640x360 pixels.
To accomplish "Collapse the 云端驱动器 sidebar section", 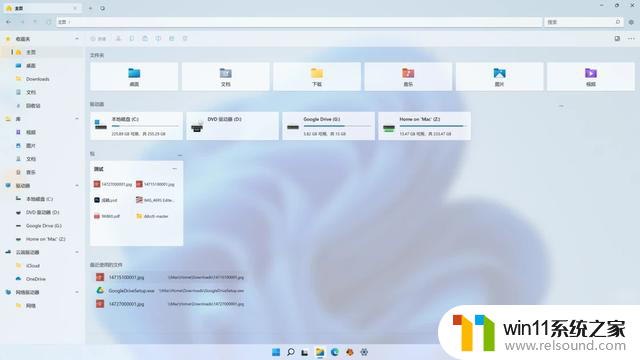I will [x=77, y=252].
